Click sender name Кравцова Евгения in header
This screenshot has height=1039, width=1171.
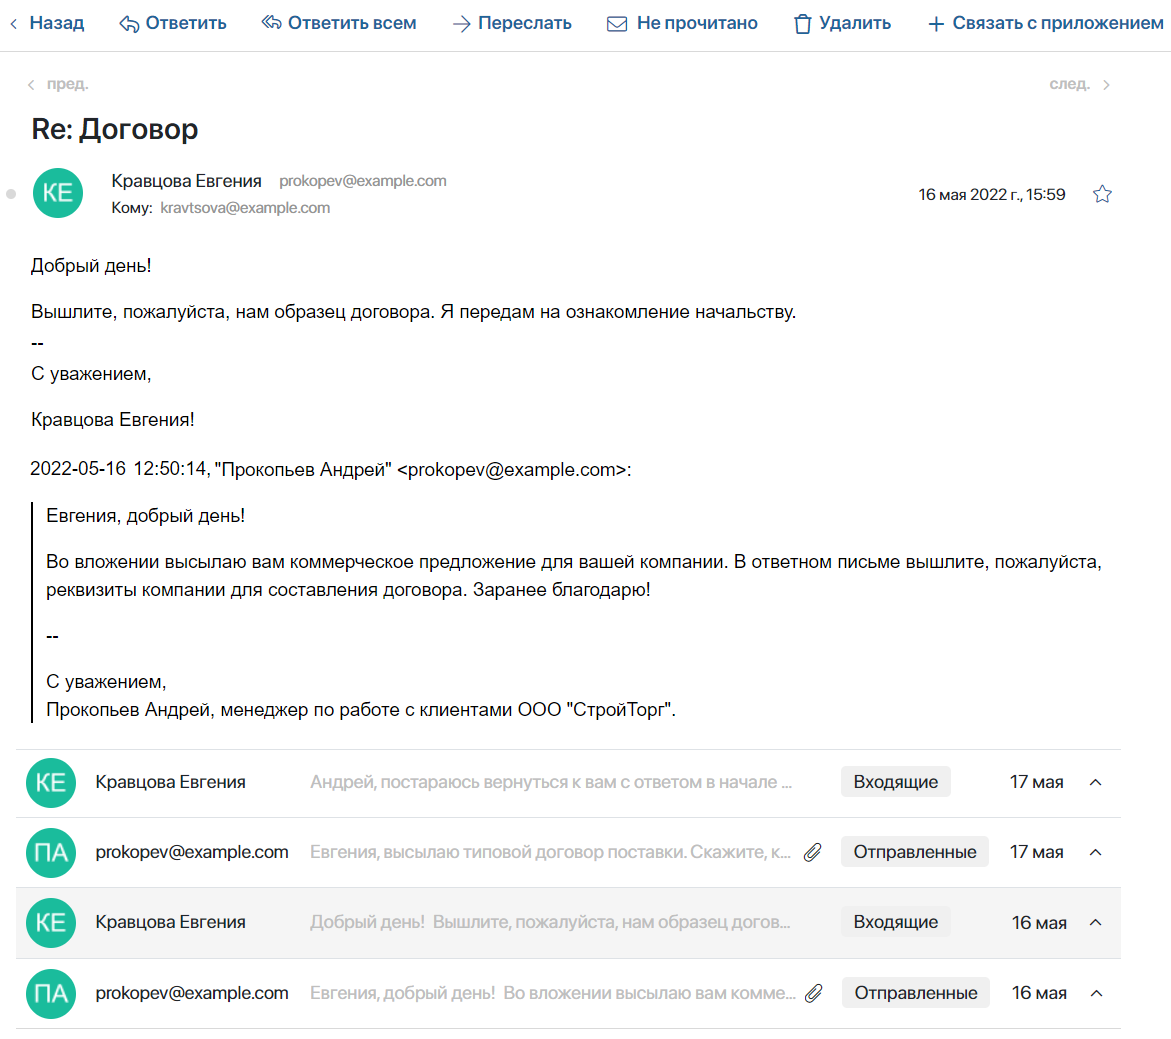(186, 181)
